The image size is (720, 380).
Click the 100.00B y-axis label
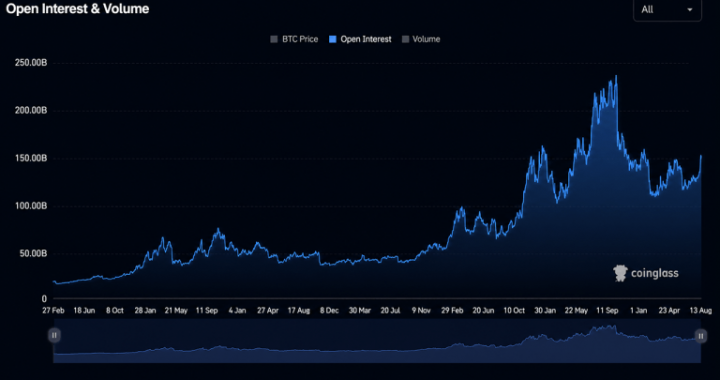pos(31,206)
